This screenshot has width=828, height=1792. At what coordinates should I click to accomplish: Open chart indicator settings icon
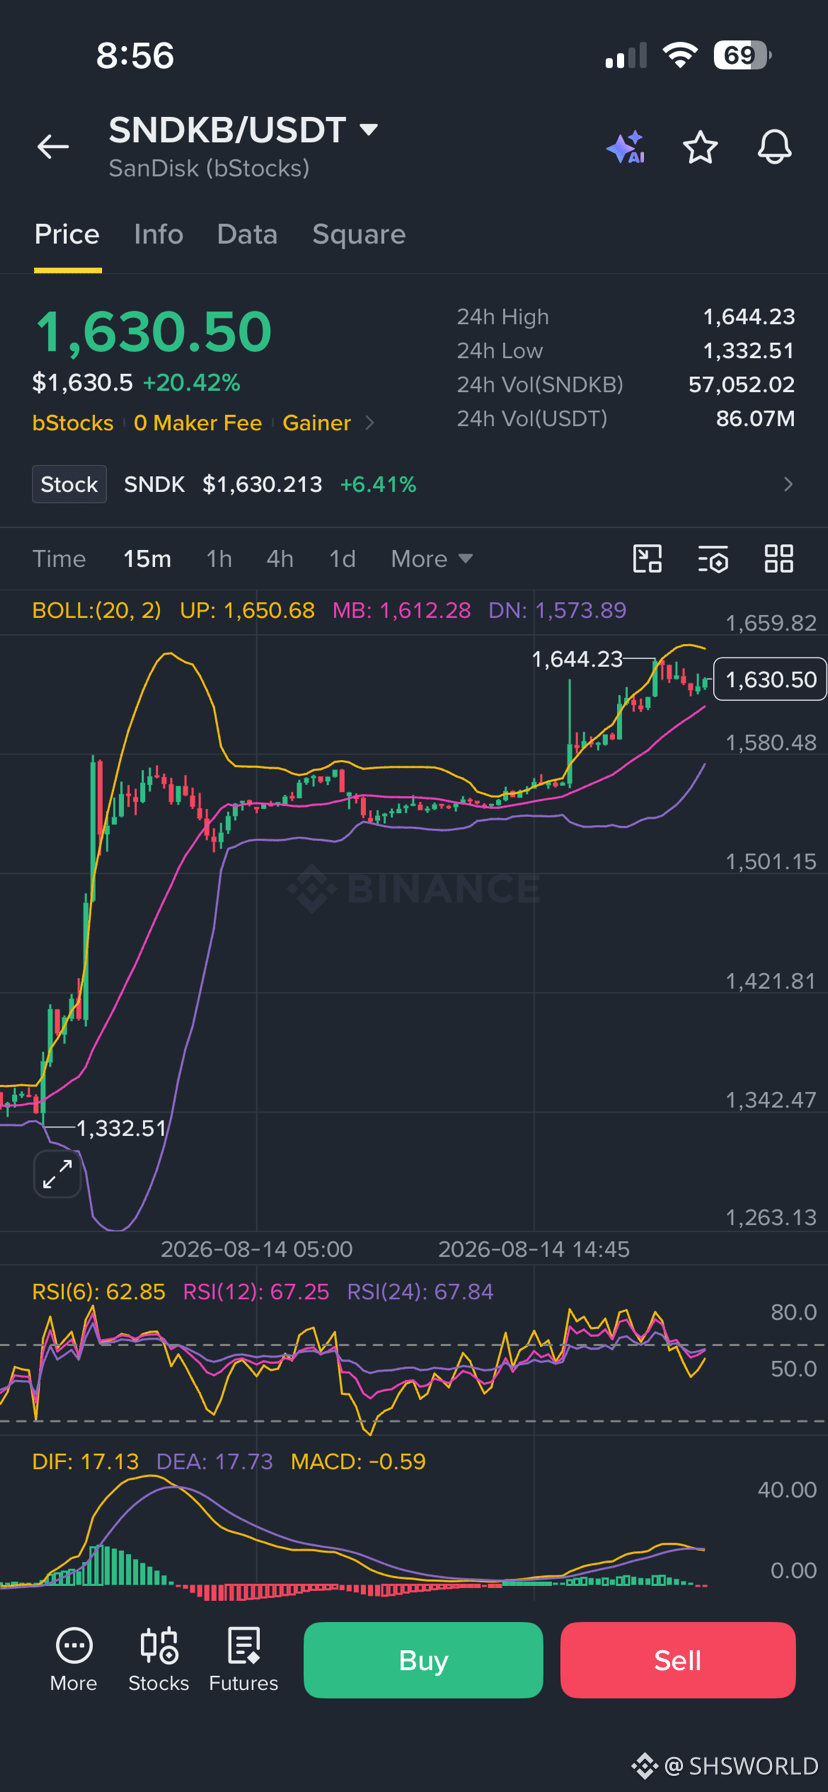tap(713, 559)
